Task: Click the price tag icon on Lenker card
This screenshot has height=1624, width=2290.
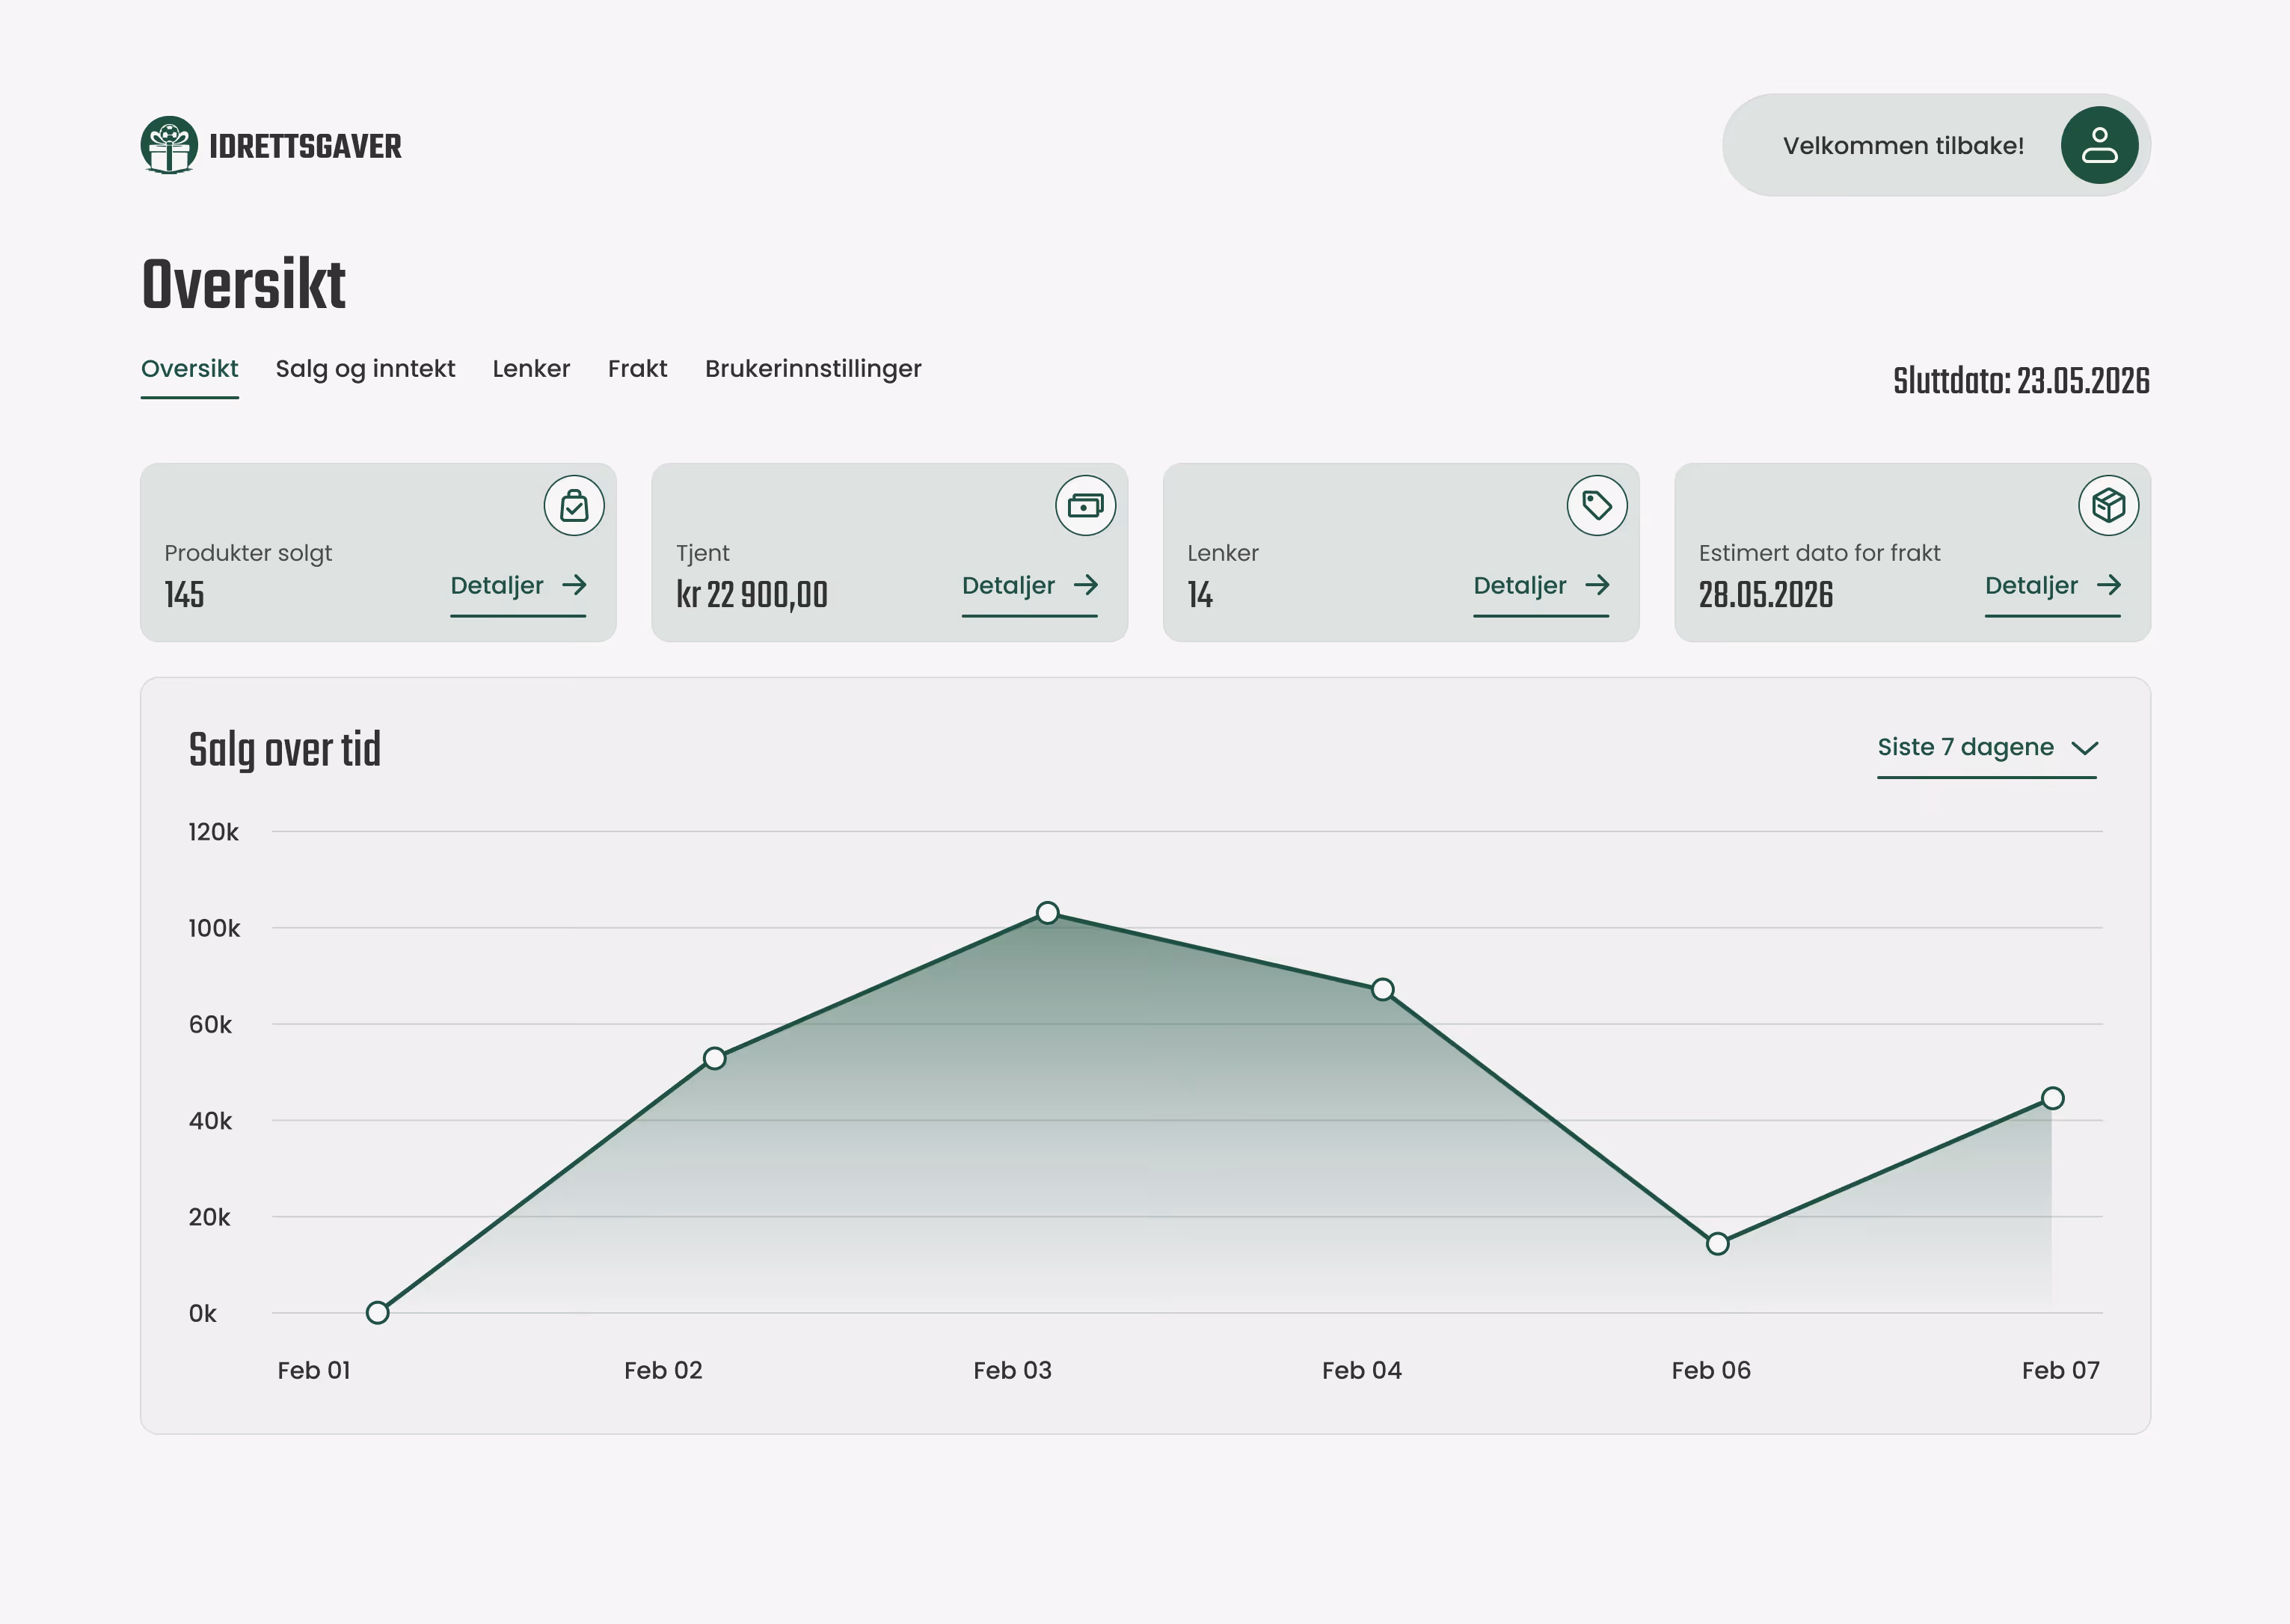Action: (x=1596, y=506)
